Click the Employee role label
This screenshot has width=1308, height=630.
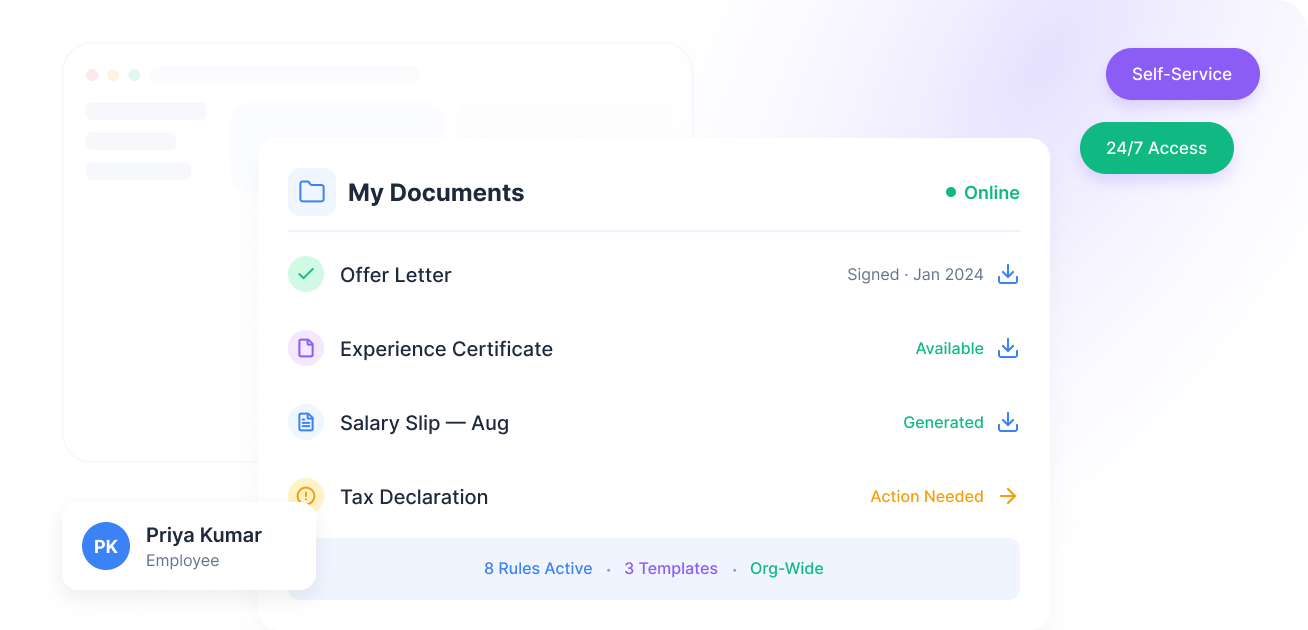coord(182,560)
